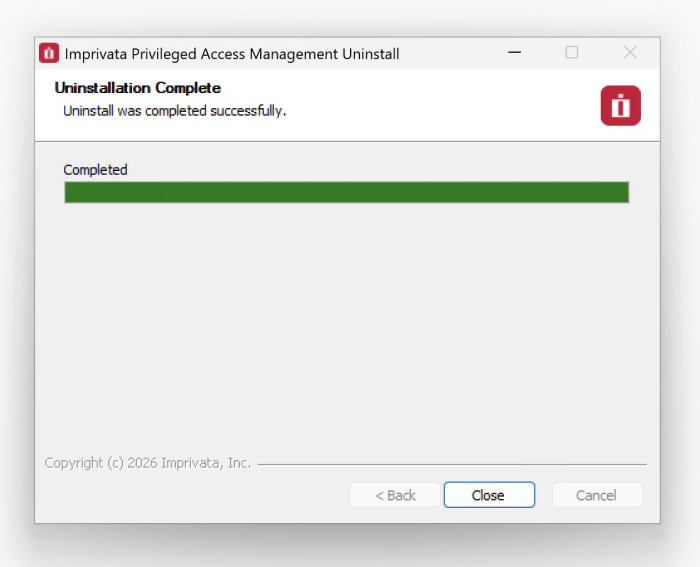Click the divider line under the header banner
Viewport: 700px width, 567px height.
(346, 141)
